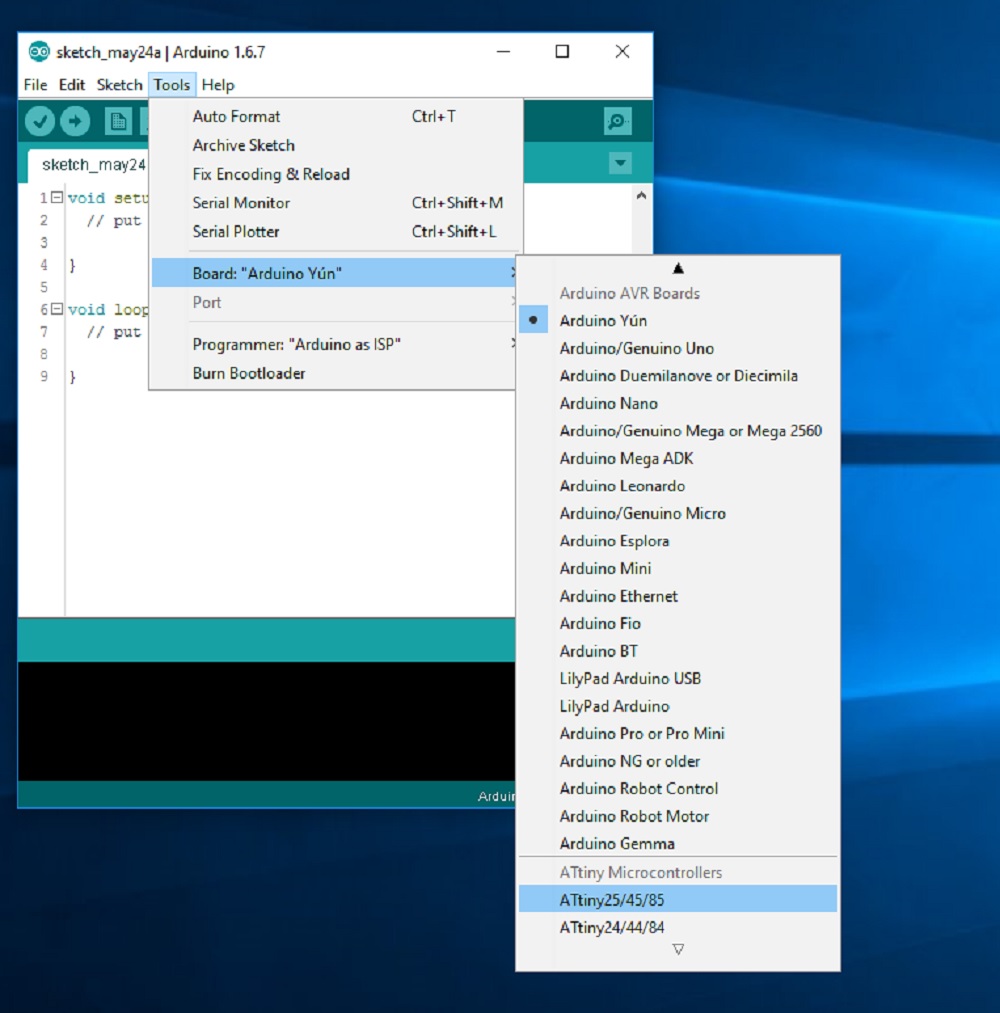
Task: Select ATtiny25/45/85 microcontroller
Action: tap(678, 899)
